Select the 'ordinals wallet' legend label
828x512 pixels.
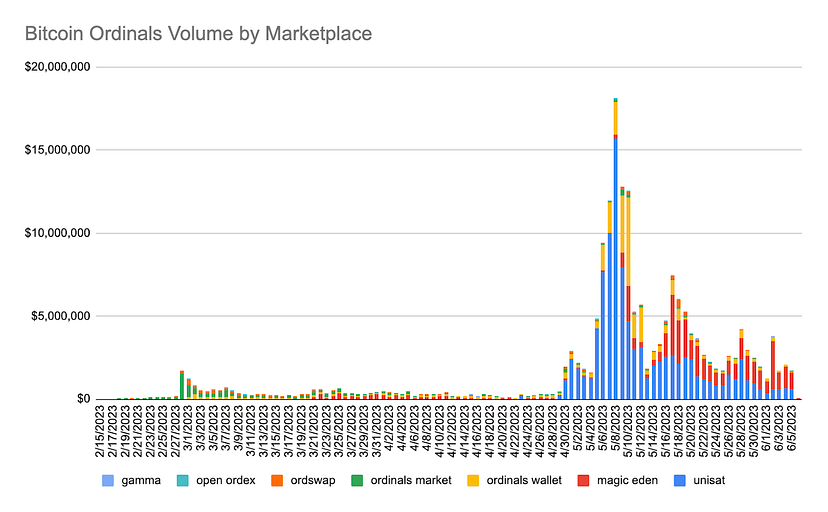(x=524, y=481)
